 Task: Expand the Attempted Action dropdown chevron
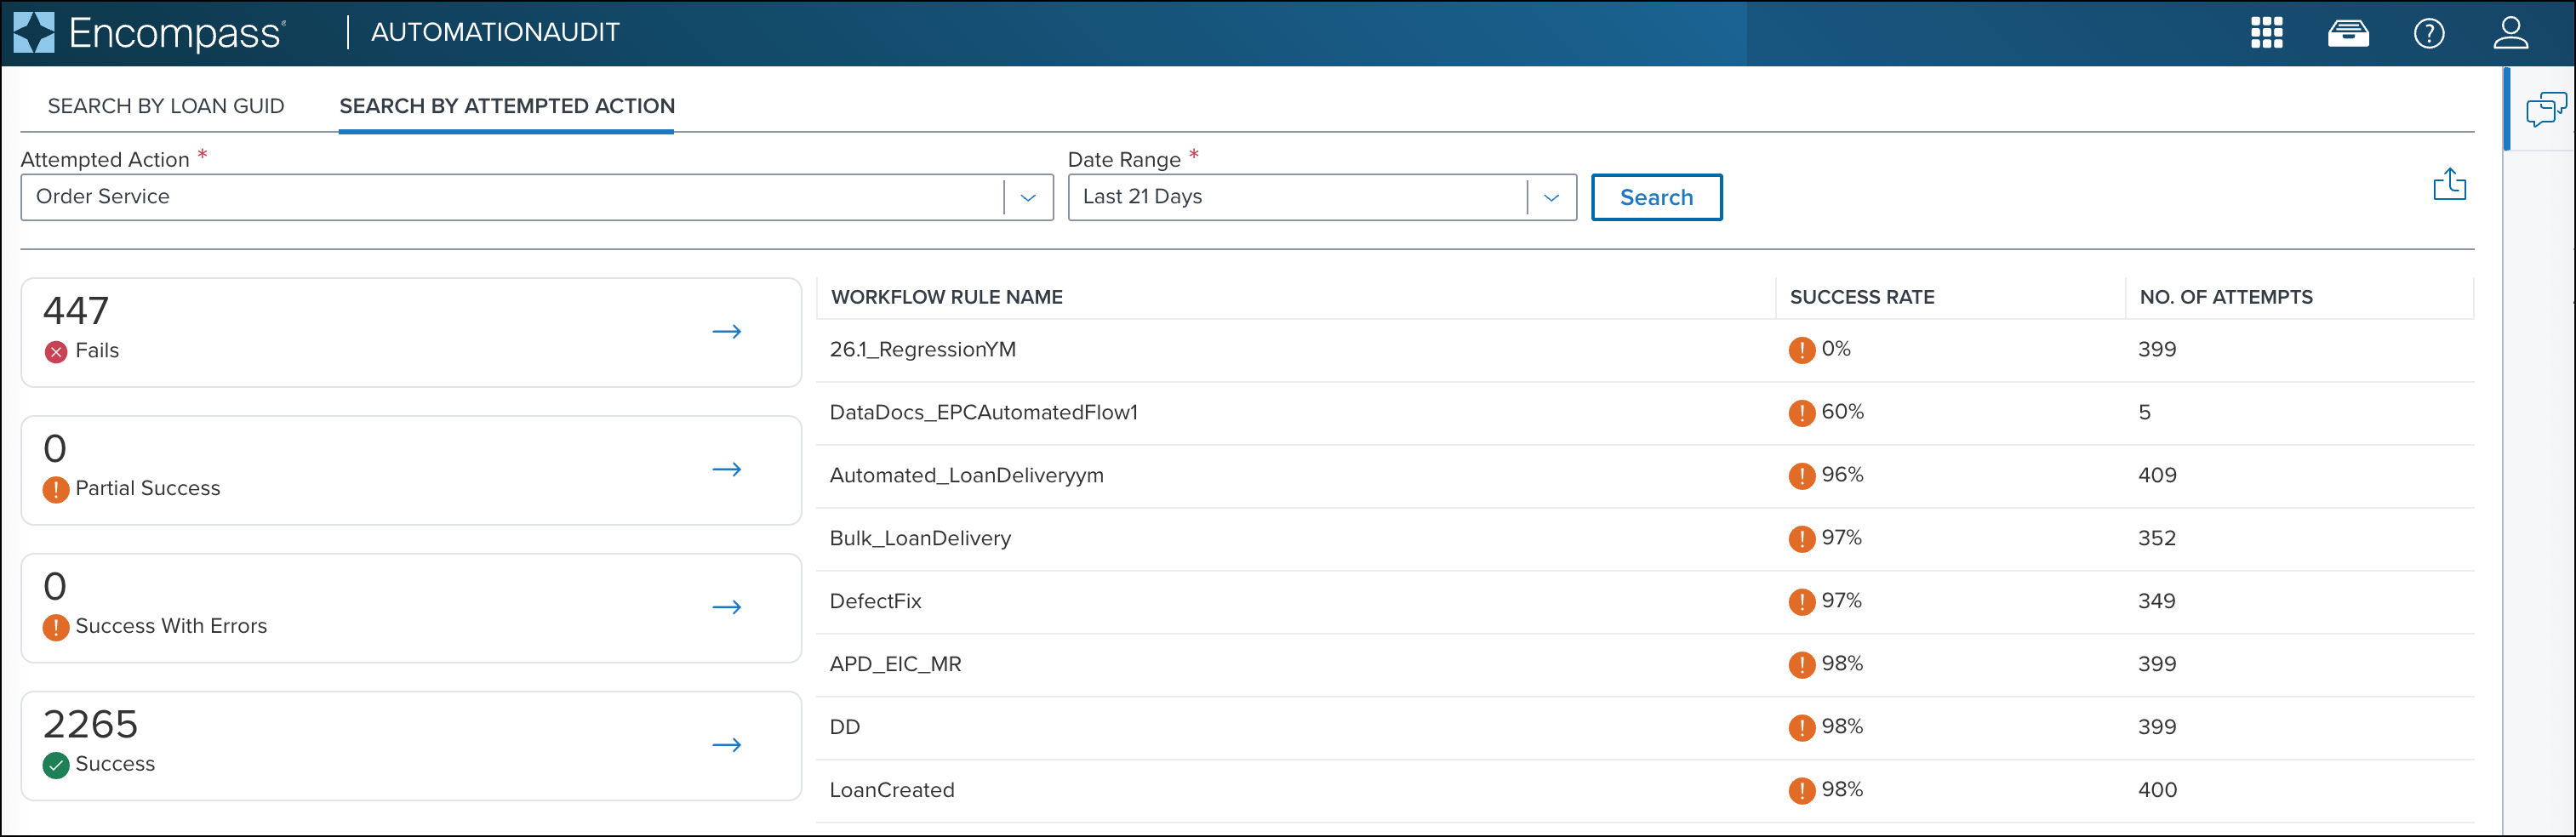click(1028, 198)
